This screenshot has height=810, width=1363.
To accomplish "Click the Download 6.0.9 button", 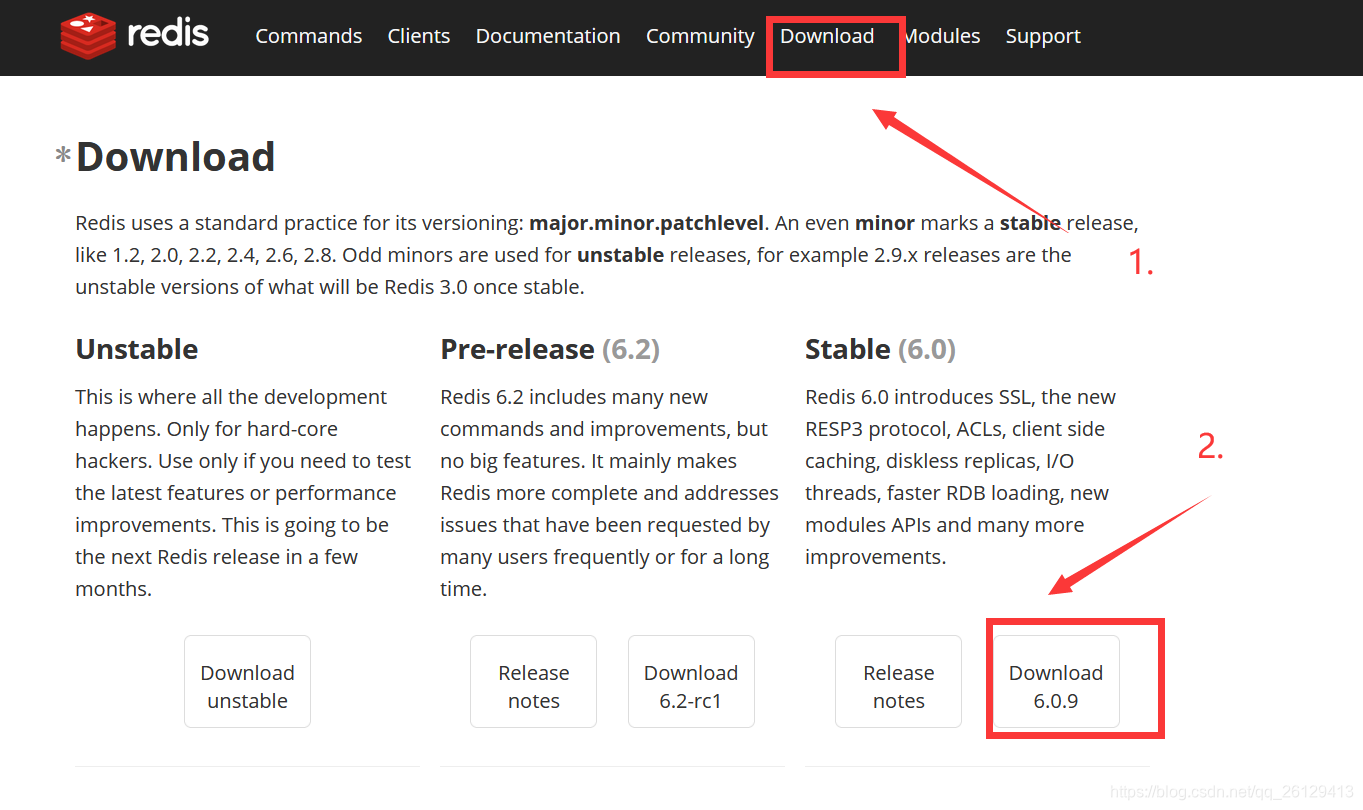I will (1056, 681).
